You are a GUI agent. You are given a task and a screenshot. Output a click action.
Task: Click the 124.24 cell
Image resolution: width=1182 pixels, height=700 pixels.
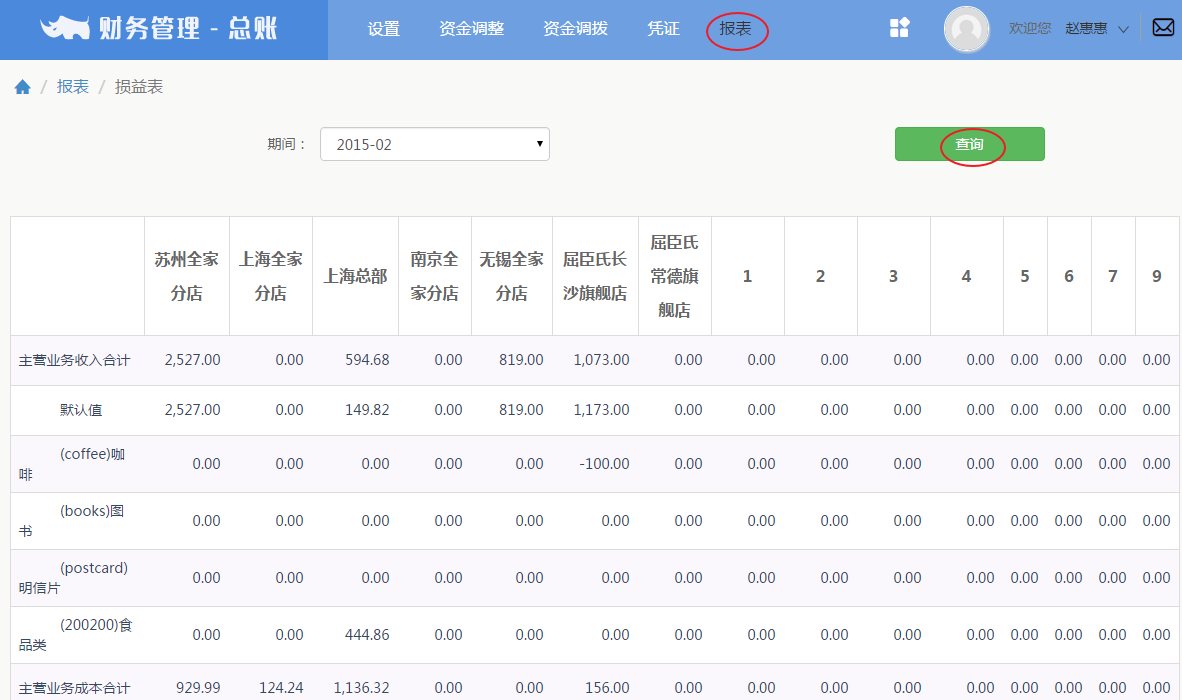click(x=281, y=688)
